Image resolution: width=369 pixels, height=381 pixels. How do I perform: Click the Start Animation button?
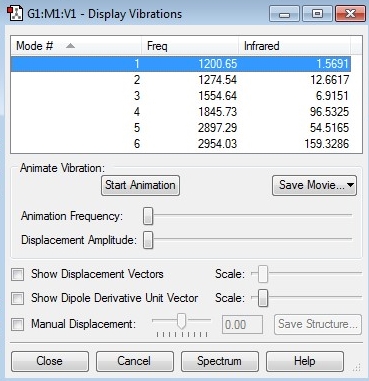[x=140, y=185]
